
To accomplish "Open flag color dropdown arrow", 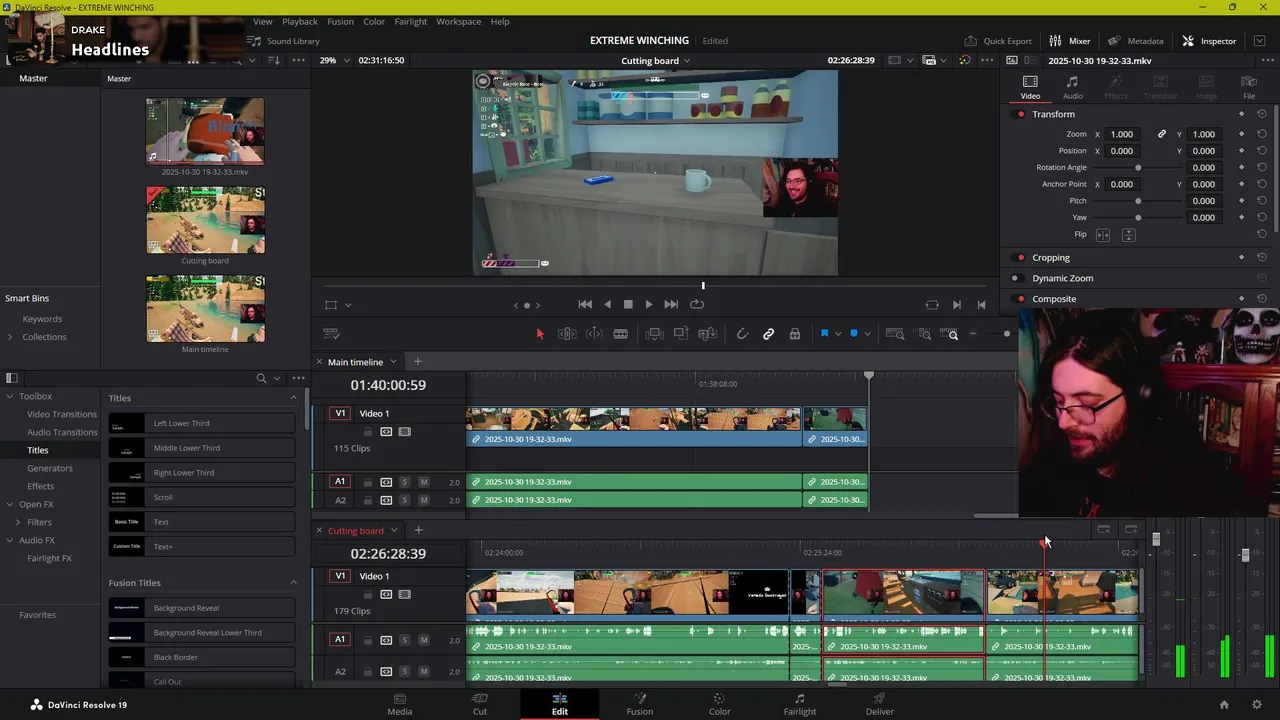I will 837,334.
